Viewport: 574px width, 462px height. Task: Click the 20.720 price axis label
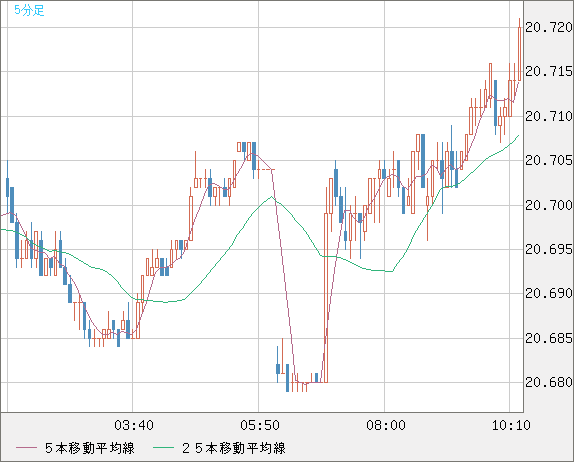[x=549, y=27]
